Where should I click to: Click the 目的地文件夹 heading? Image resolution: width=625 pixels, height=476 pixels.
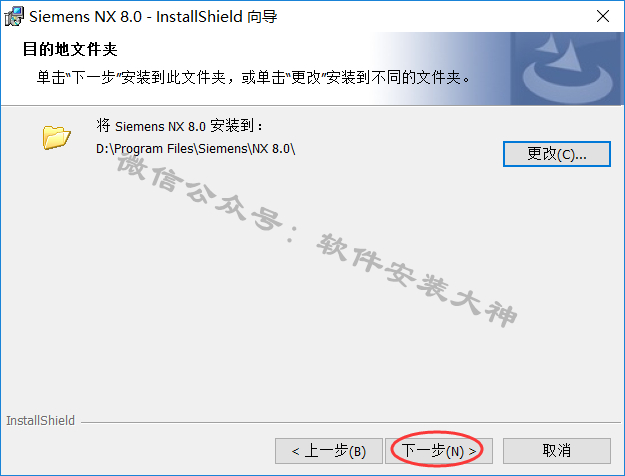(70, 49)
